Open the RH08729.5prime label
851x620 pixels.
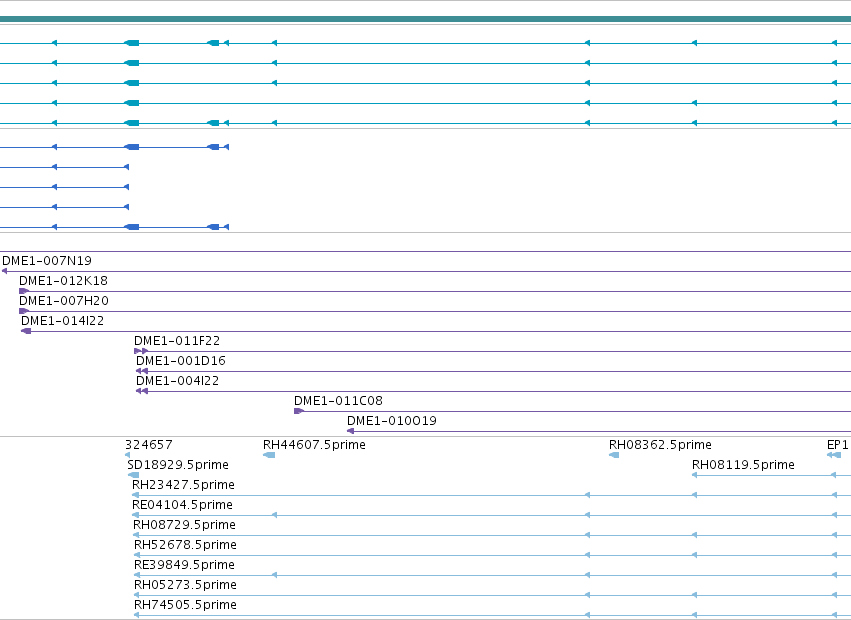coord(185,526)
